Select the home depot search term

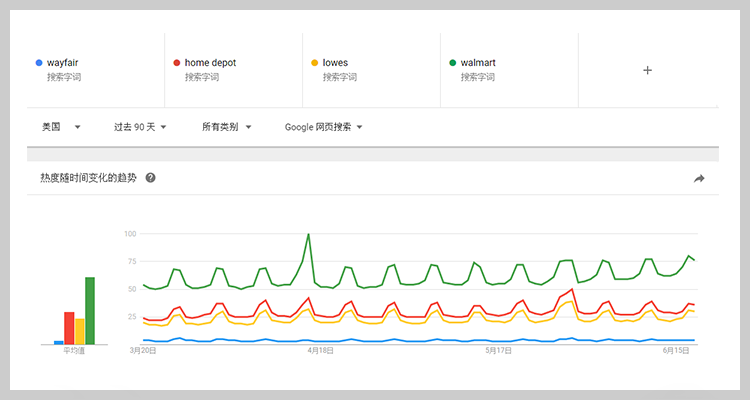tap(210, 63)
